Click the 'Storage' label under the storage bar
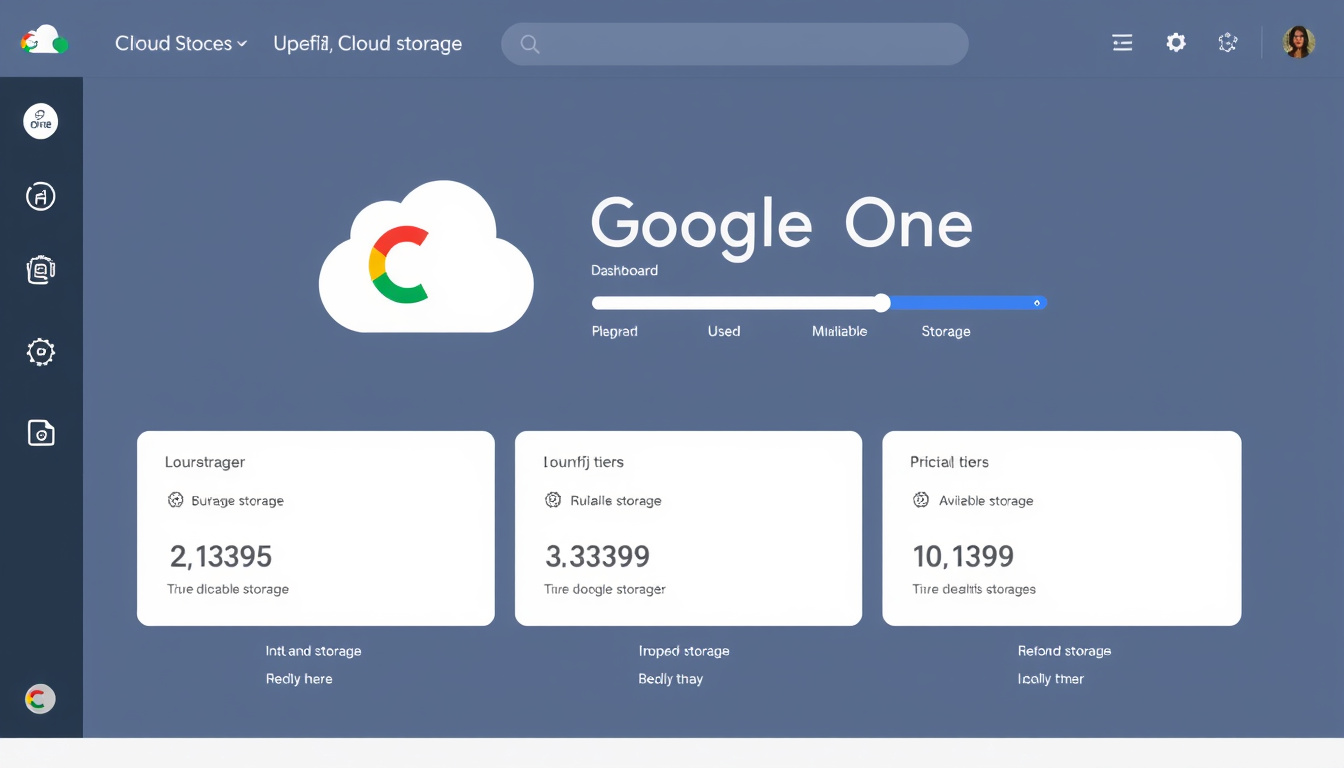The image size is (1344, 768). click(946, 331)
